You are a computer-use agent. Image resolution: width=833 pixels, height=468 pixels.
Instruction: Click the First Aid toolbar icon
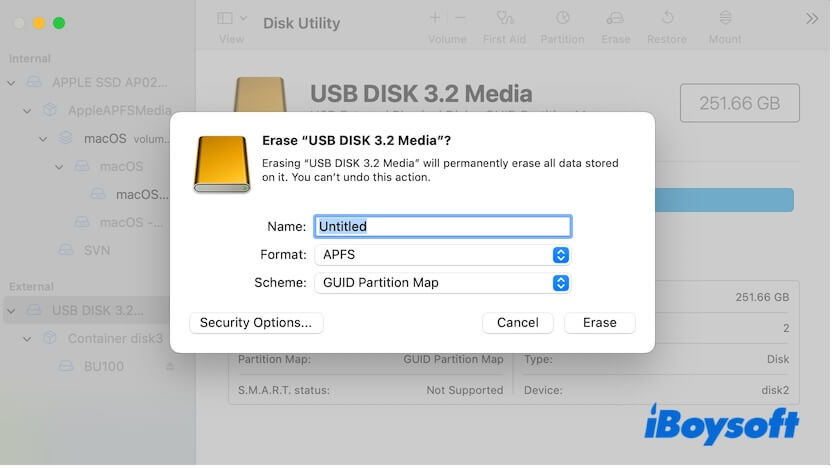(x=503, y=19)
